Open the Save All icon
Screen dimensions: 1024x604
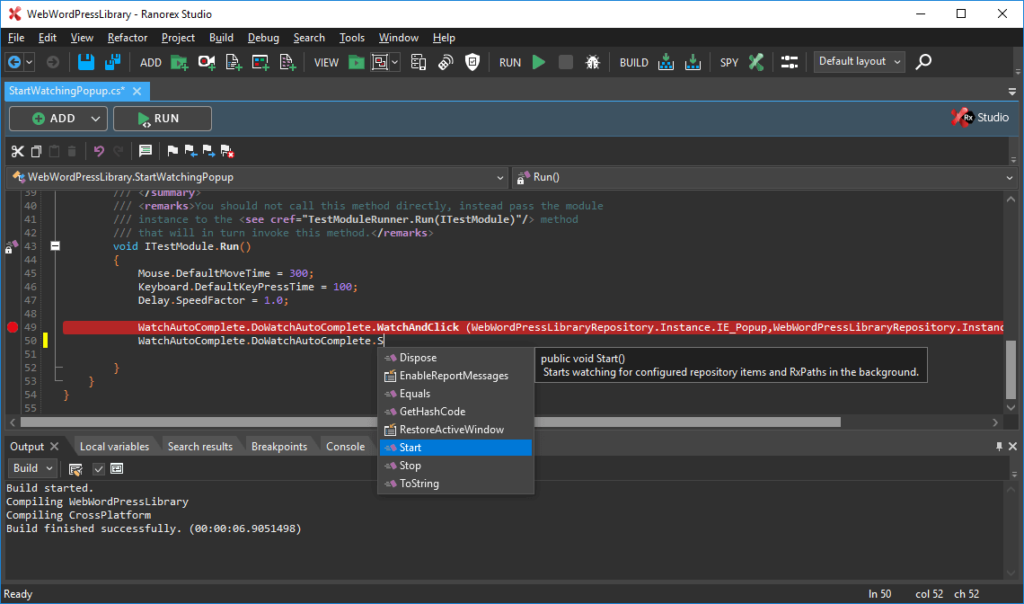110,62
